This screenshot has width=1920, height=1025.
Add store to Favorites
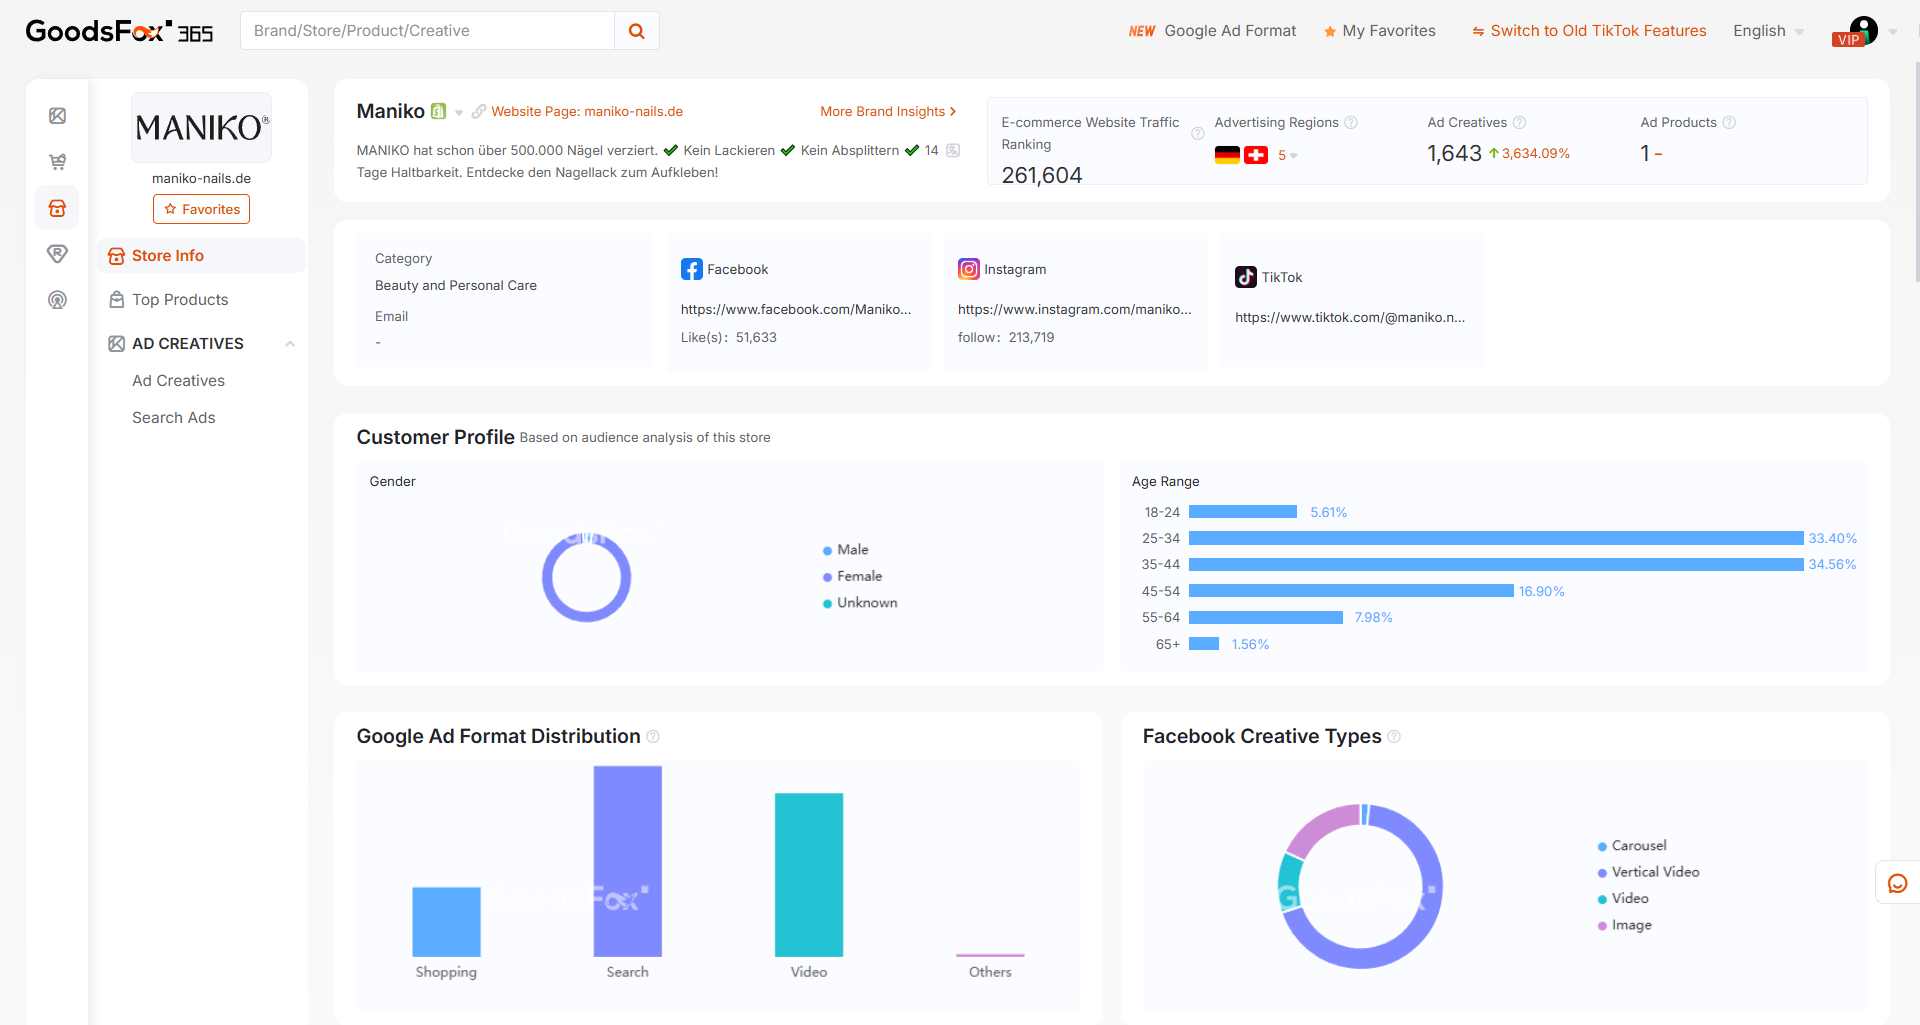pyautogui.click(x=201, y=209)
